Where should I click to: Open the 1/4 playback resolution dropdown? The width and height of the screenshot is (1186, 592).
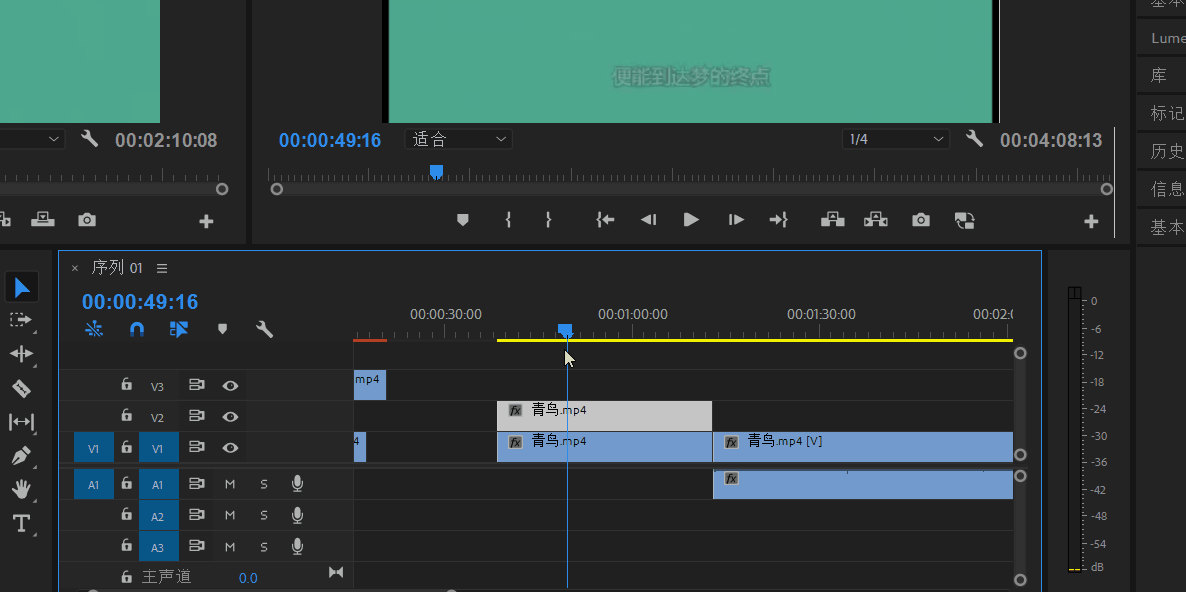coord(896,139)
